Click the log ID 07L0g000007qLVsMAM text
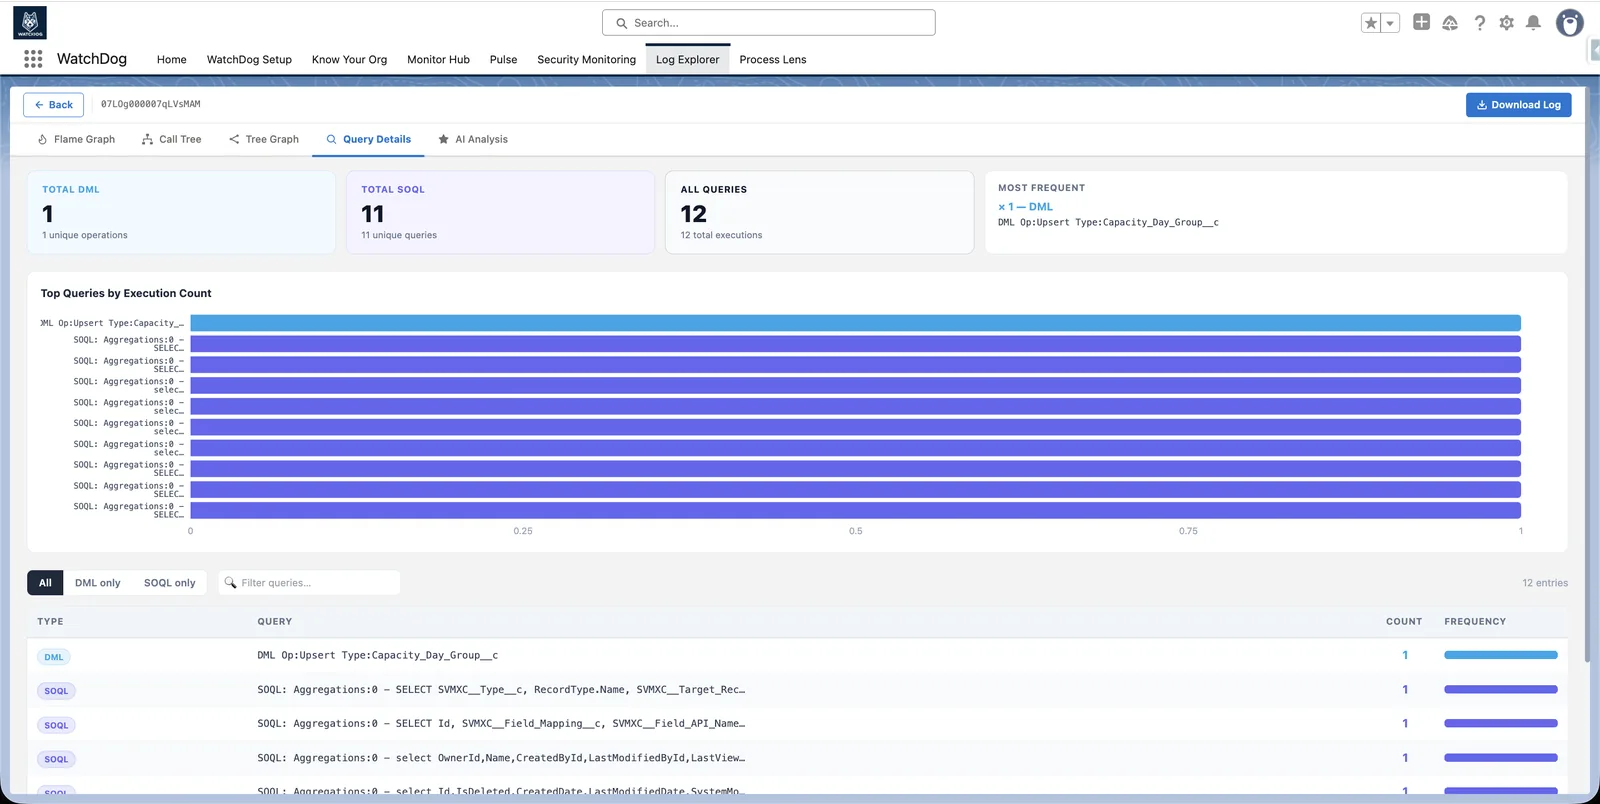The width and height of the screenshot is (1600, 804). pyautogui.click(x=150, y=104)
